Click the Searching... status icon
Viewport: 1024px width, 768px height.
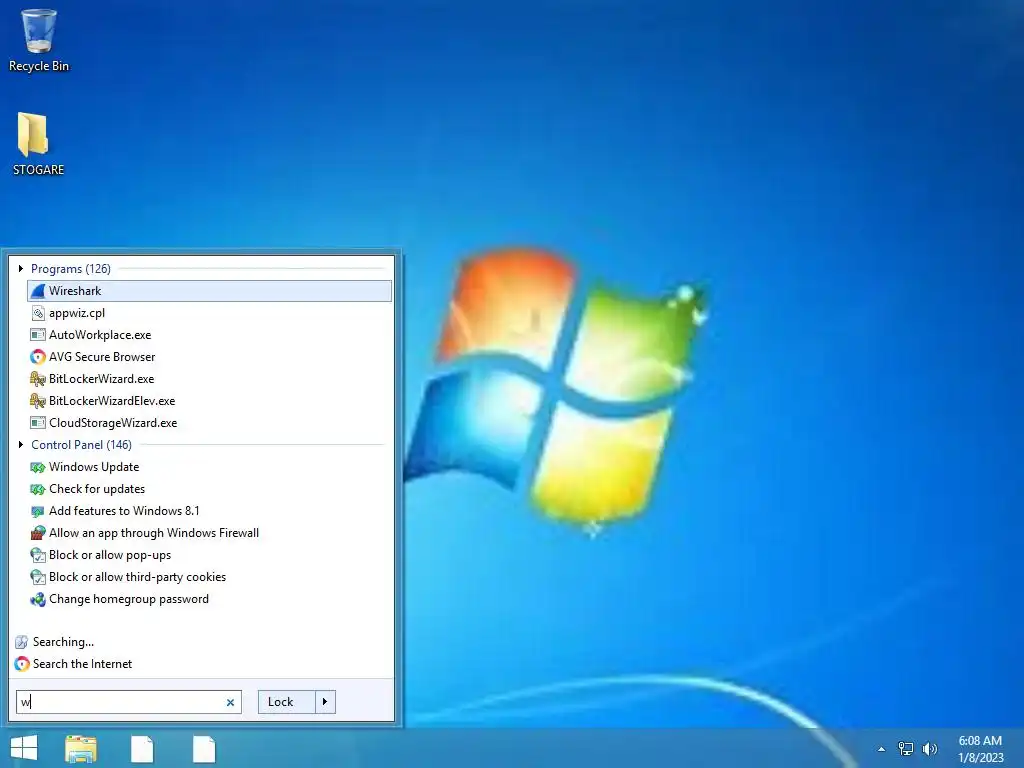(x=22, y=642)
